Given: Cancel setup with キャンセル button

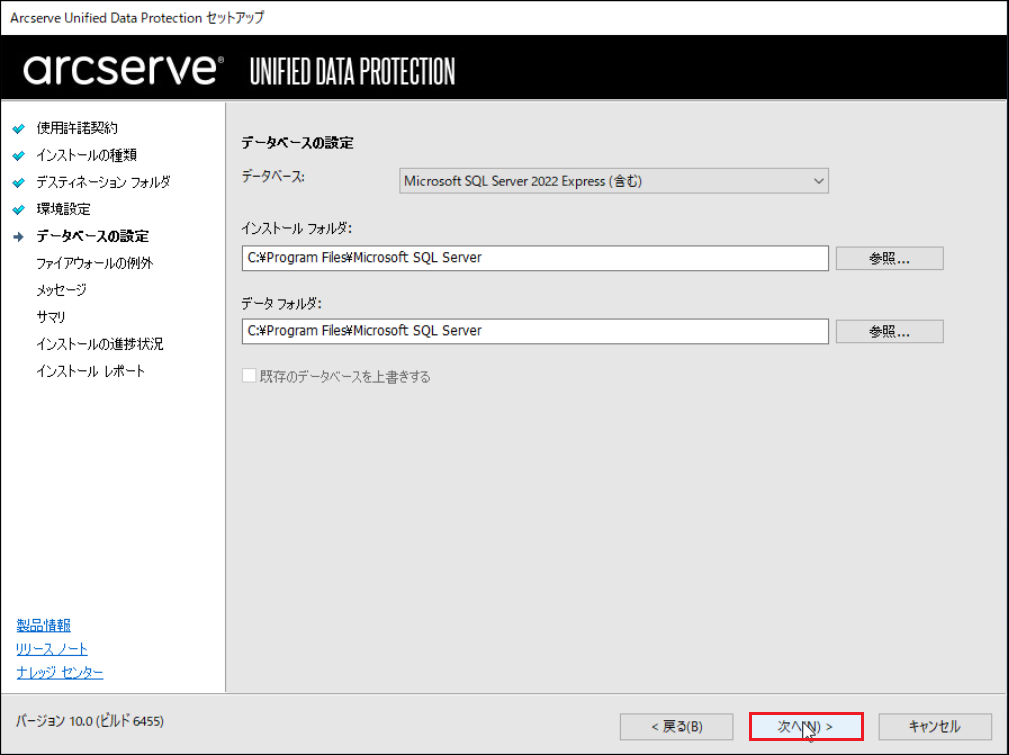Looking at the screenshot, I should [x=934, y=727].
